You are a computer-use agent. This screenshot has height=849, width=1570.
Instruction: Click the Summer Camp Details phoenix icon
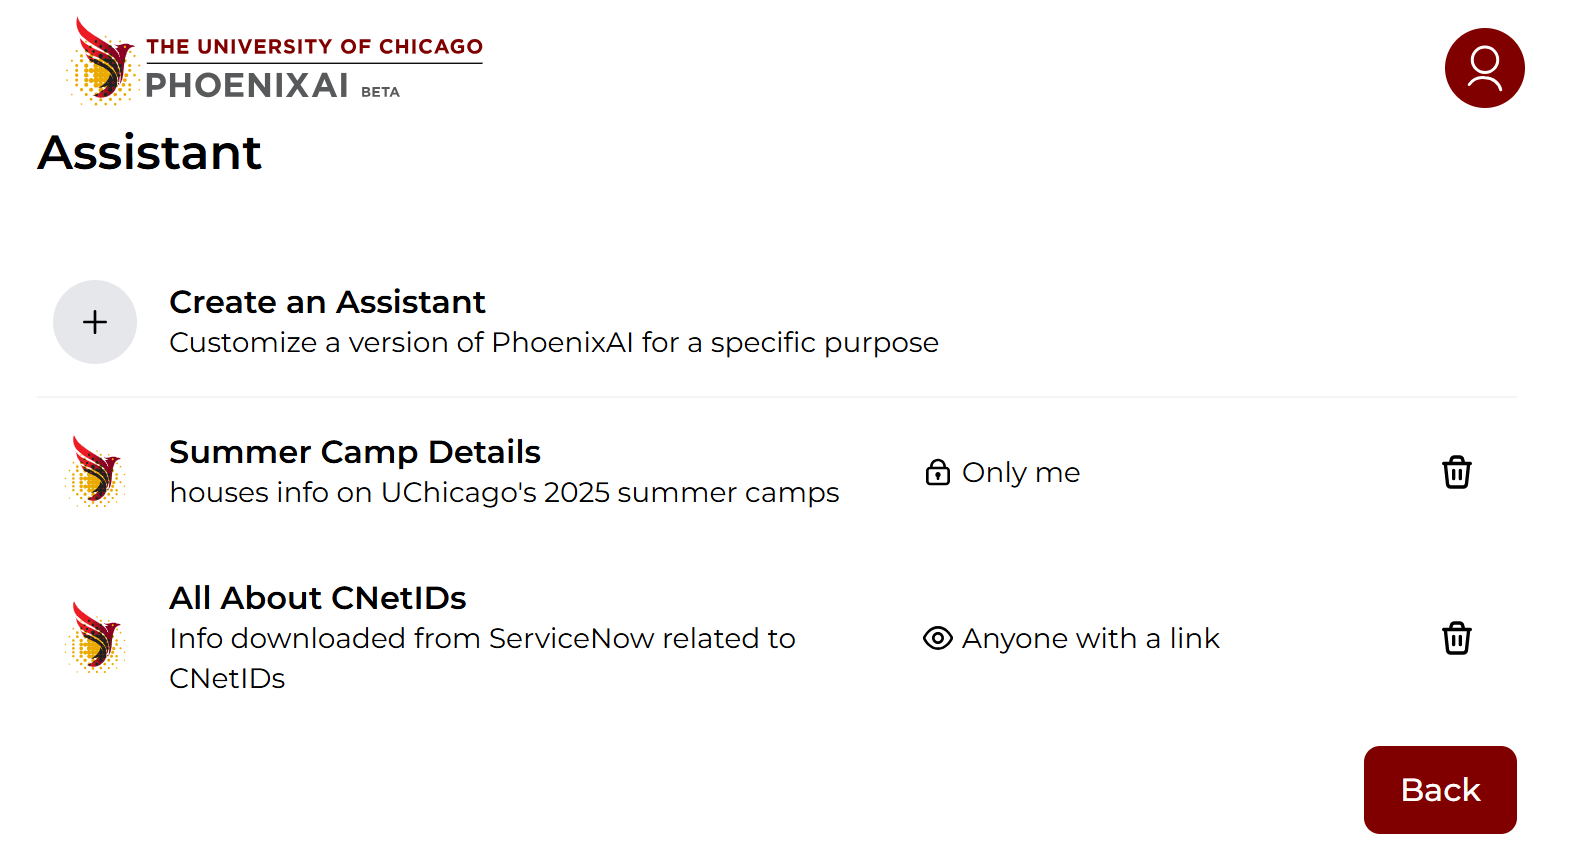(x=96, y=471)
